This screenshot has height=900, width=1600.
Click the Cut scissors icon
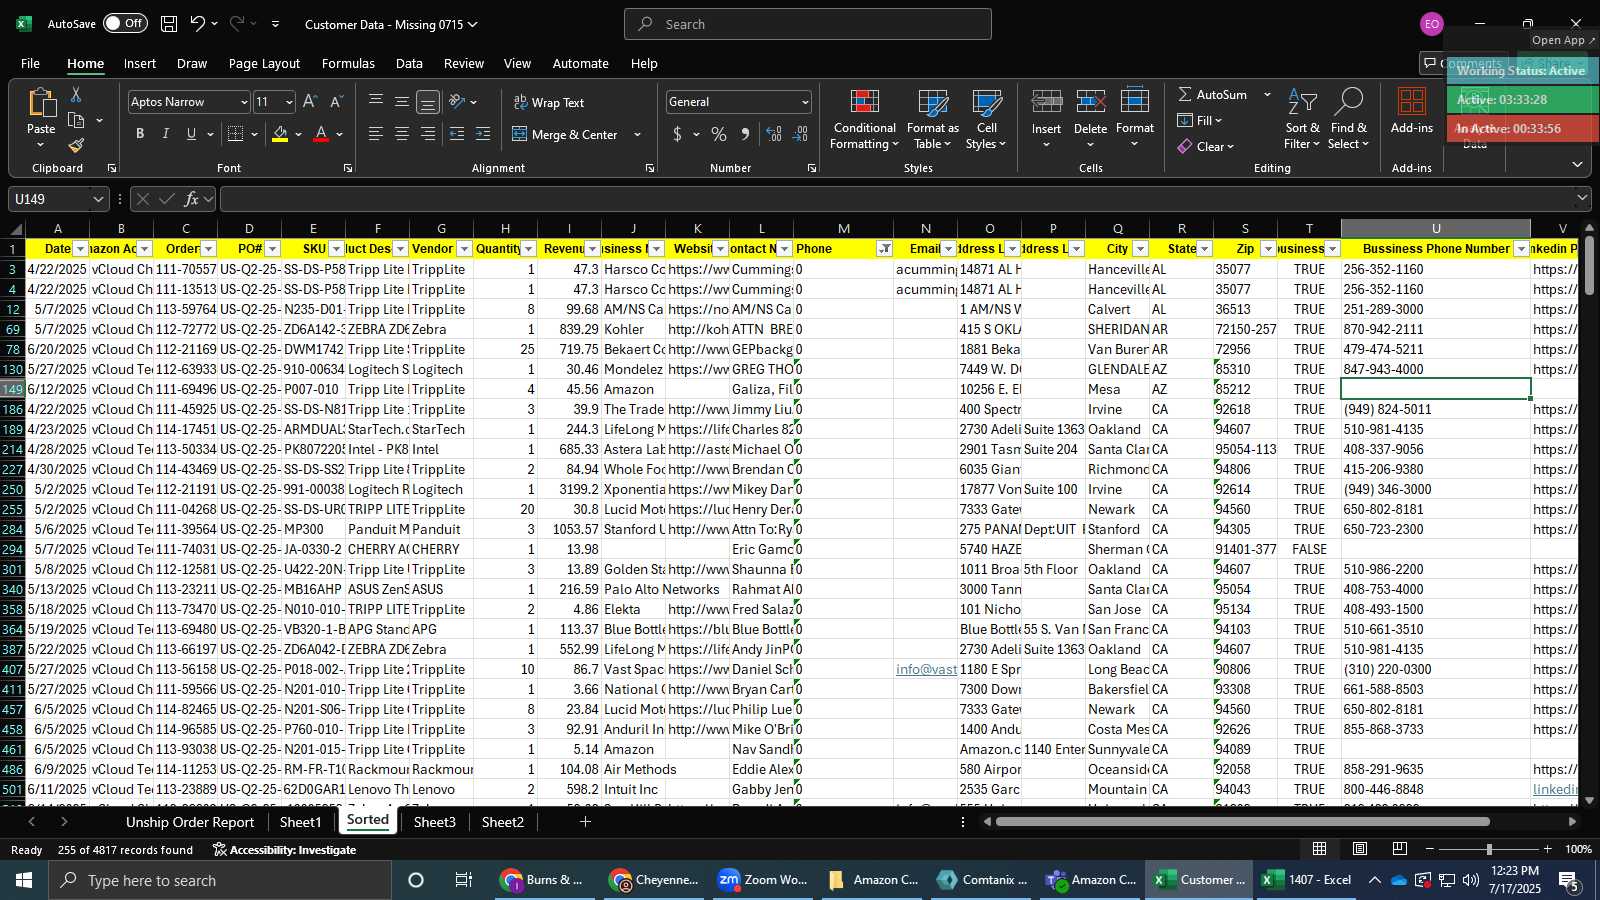tap(76, 94)
